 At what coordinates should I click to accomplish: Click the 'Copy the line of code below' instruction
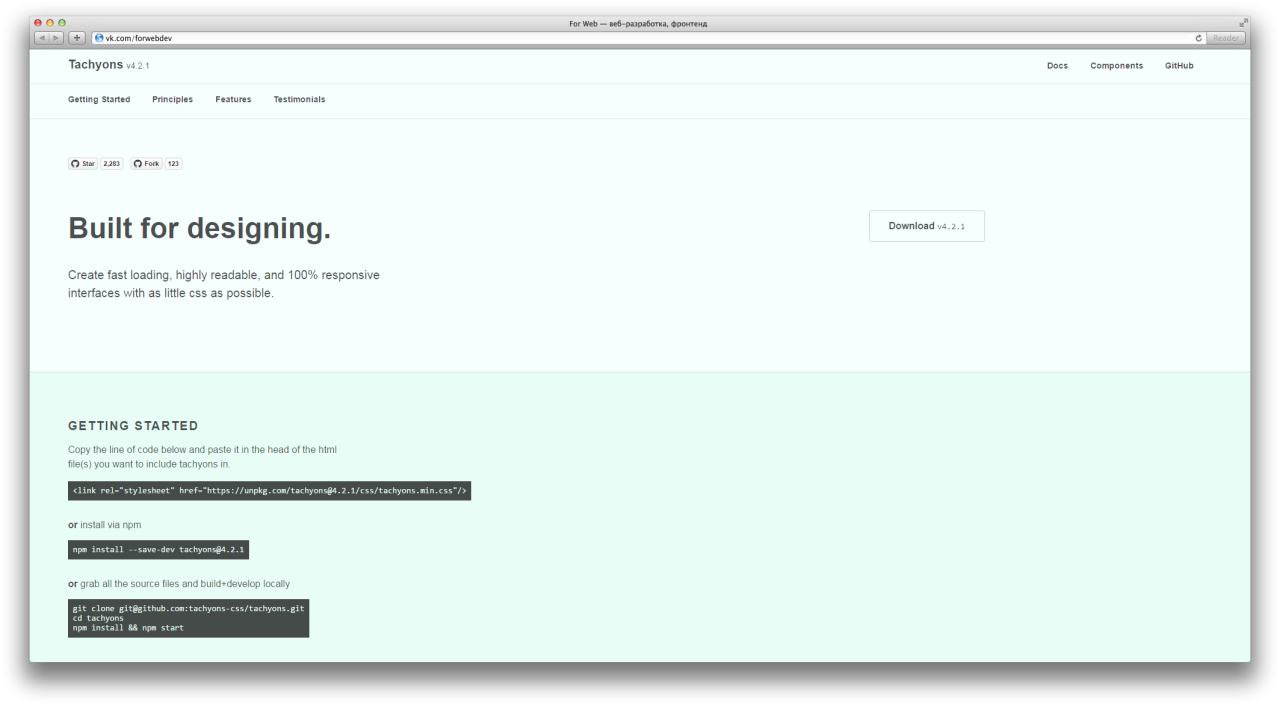coord(202,457)
